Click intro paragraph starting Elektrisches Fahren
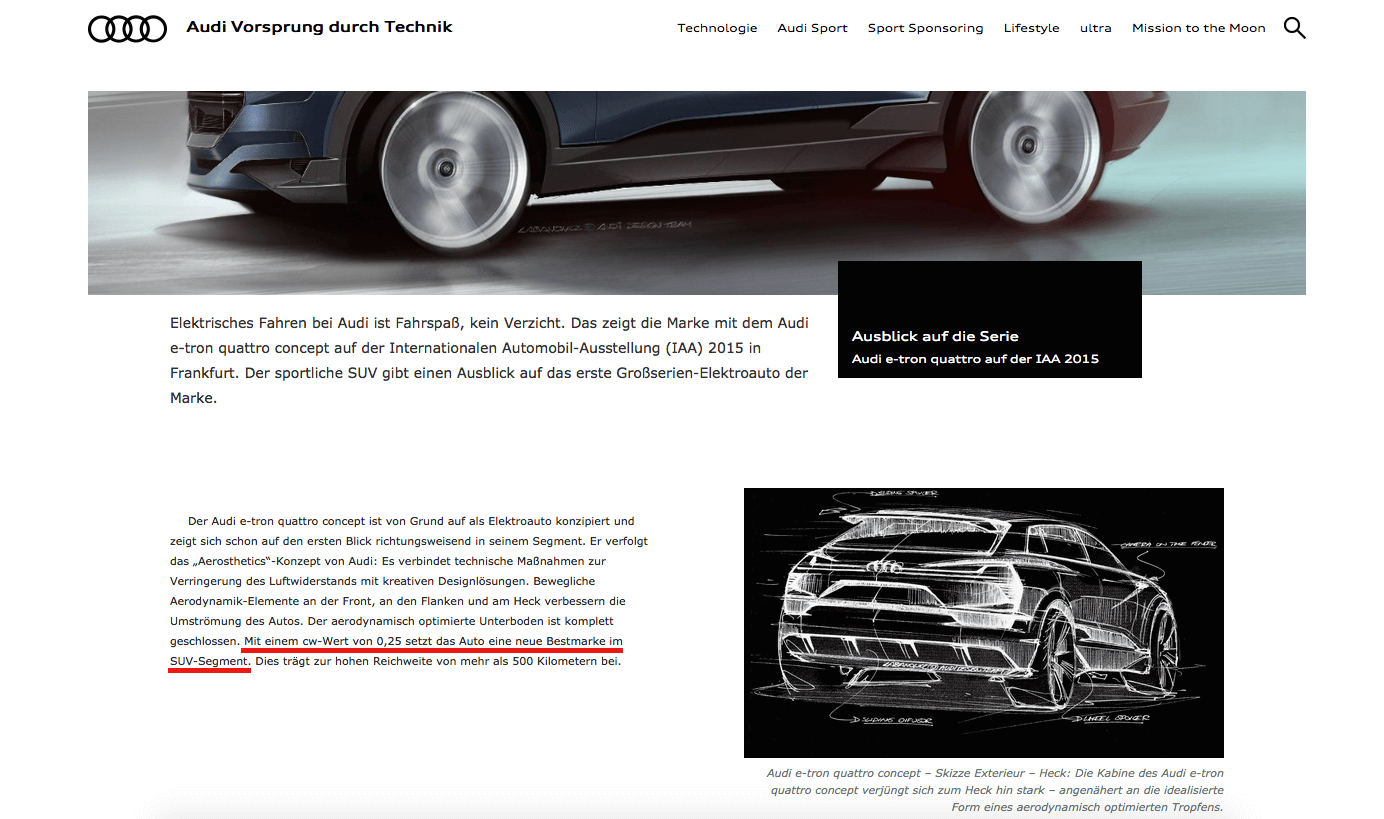Viewport: 1384px width, 819px height. tap(489, 360)
